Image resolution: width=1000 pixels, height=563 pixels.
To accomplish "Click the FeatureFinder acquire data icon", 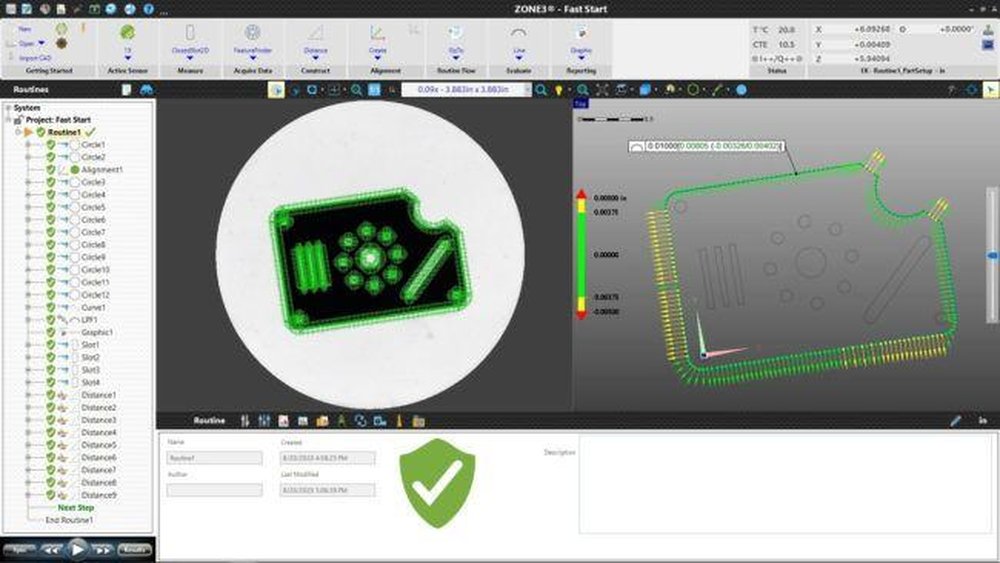I will click(253, 32).
